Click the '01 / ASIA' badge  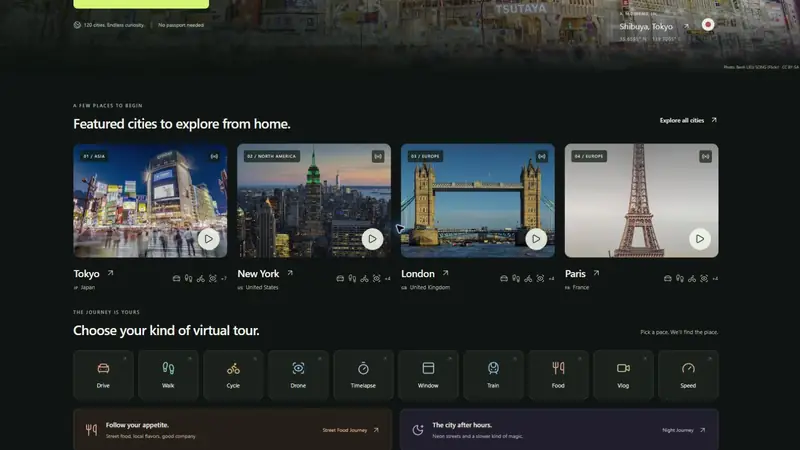click(x=94, y=156)
